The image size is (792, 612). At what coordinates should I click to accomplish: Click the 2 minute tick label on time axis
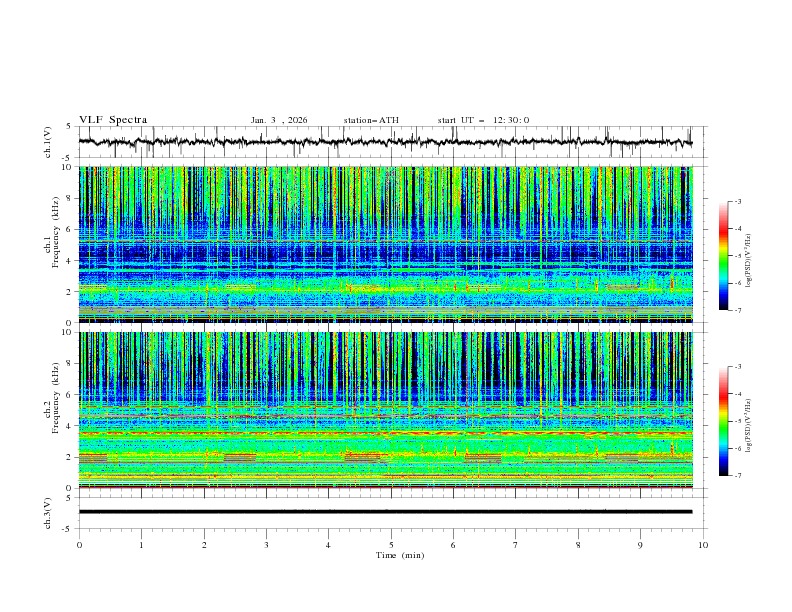(x=204, y=545)
